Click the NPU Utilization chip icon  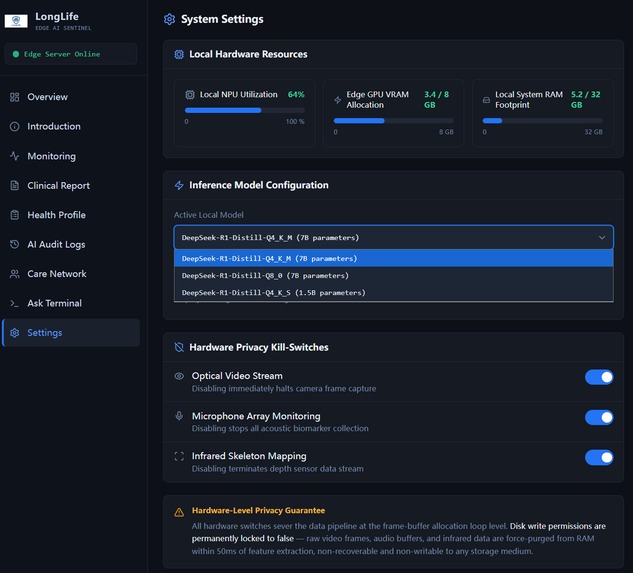[190, 94]
